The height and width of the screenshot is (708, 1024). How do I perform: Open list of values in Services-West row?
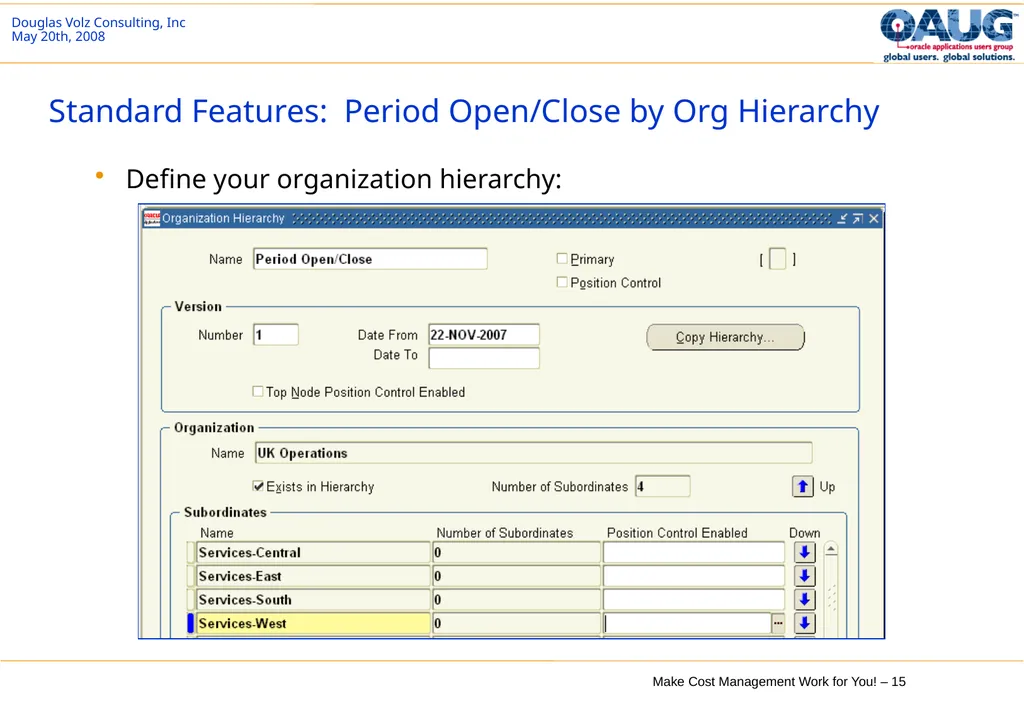(778, 623)
